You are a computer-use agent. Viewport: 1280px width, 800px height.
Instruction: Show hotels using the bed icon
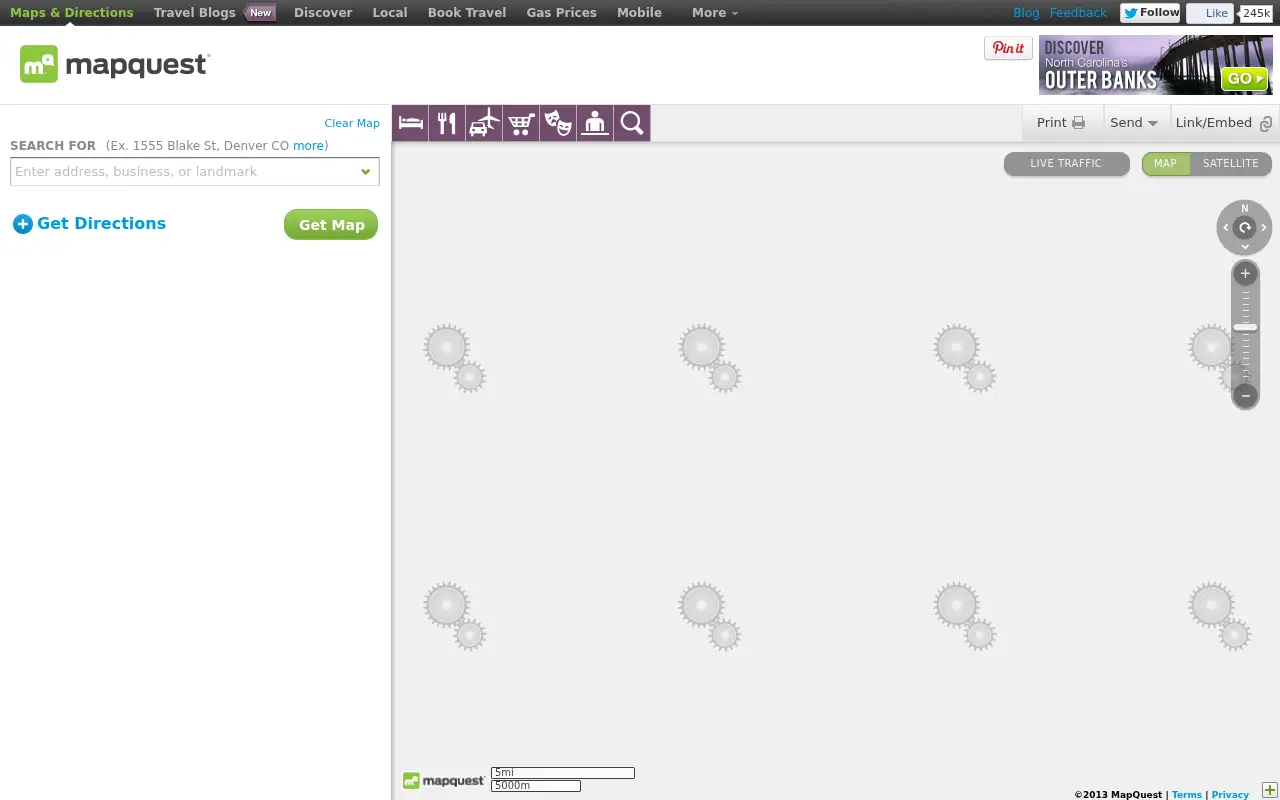point(411,123)
